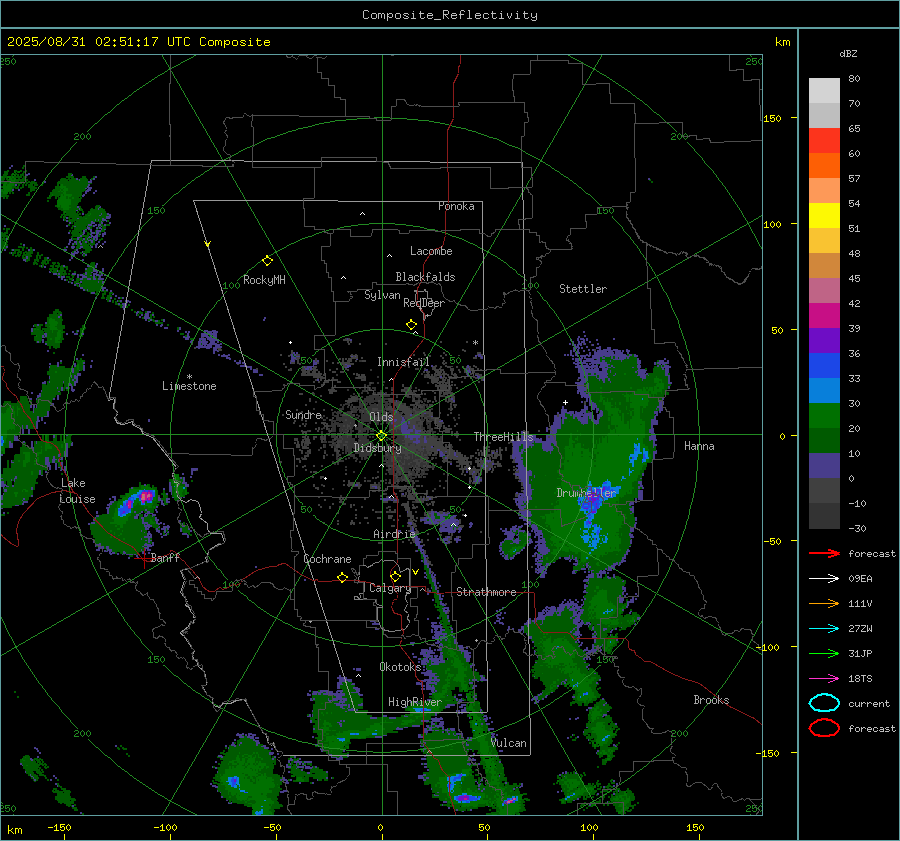Select the orange 57-60 dBZ swatch
900x841 pixels.
click(x=824, y=166)
